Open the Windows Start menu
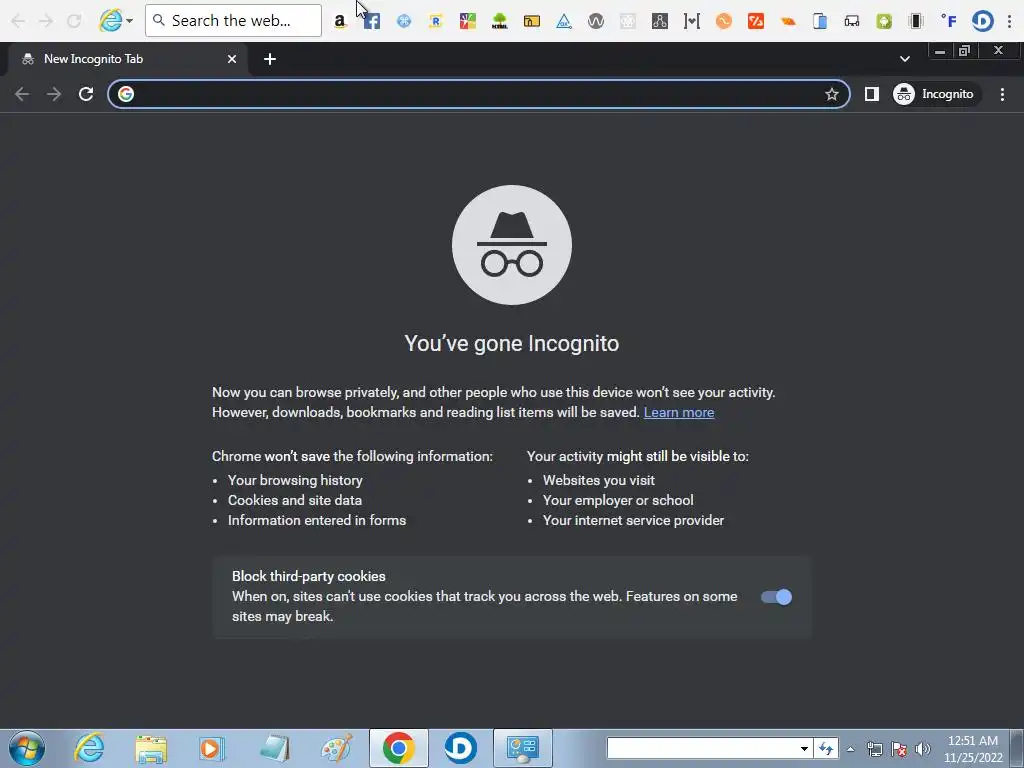This screenshot has width=1024, height=768. tap(27, 748)
